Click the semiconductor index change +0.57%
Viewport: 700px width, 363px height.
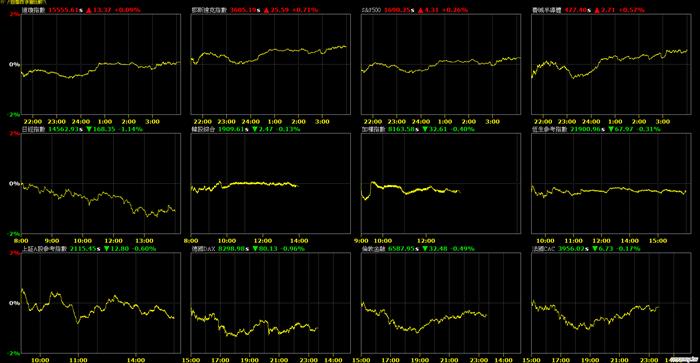point(632,10)
